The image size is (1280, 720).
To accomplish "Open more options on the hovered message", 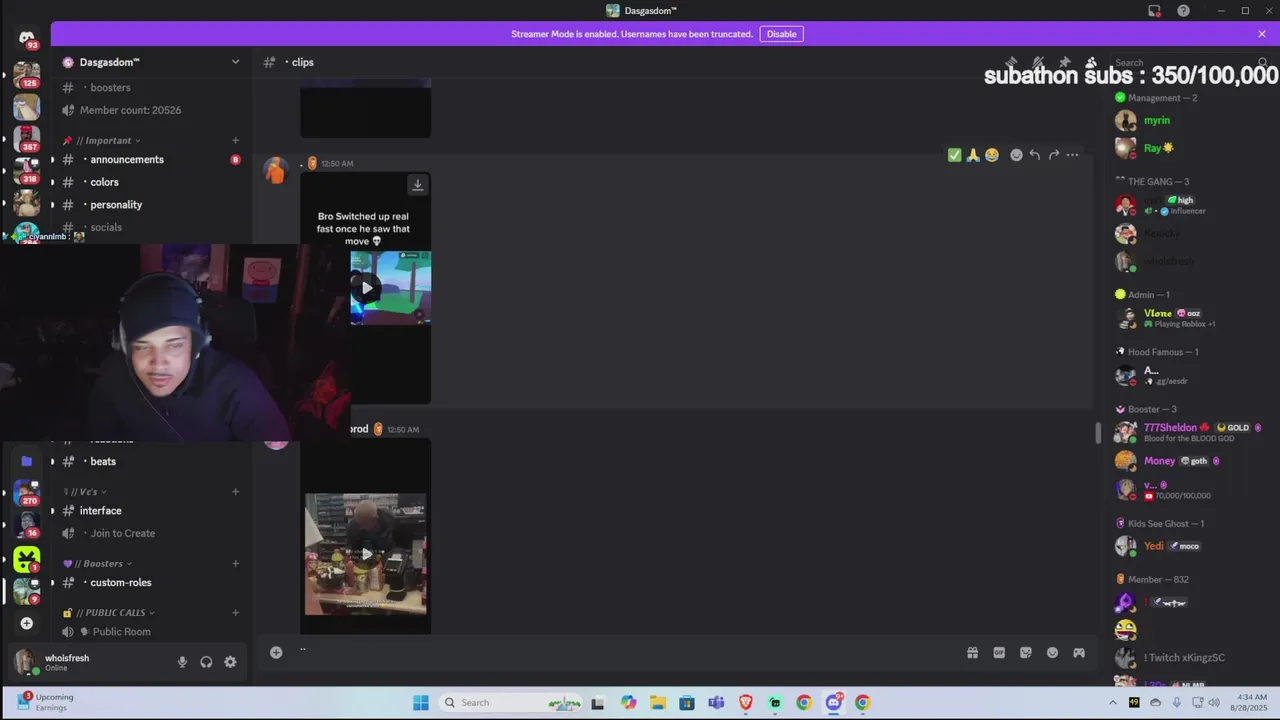I will click(x=1072, y=155).
